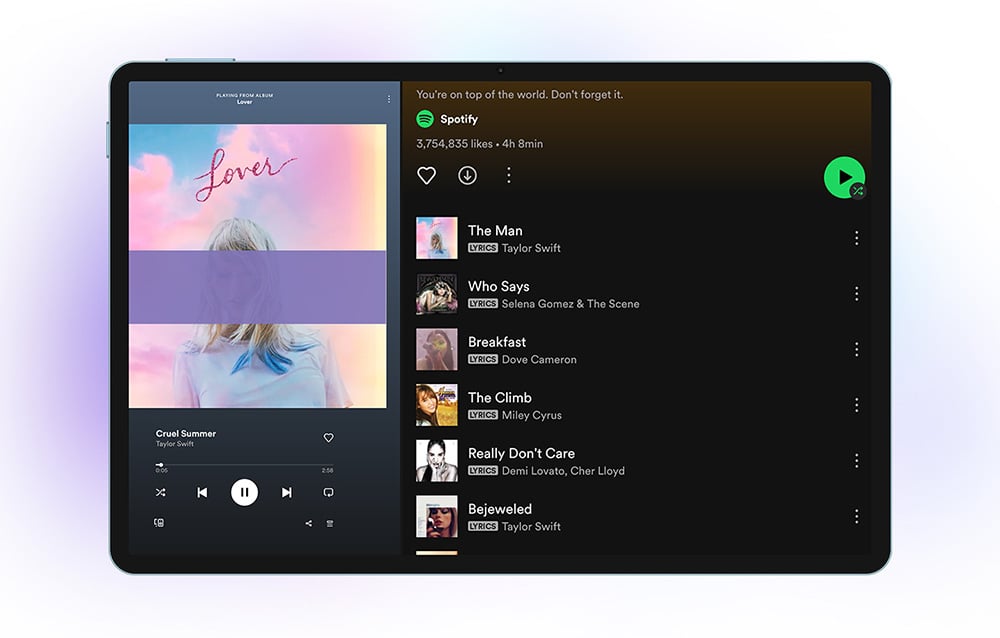Click the Cruel Summer song title
Image resolution: width=1000 pixels, height=638 pixels.
(x=186, y=433)
